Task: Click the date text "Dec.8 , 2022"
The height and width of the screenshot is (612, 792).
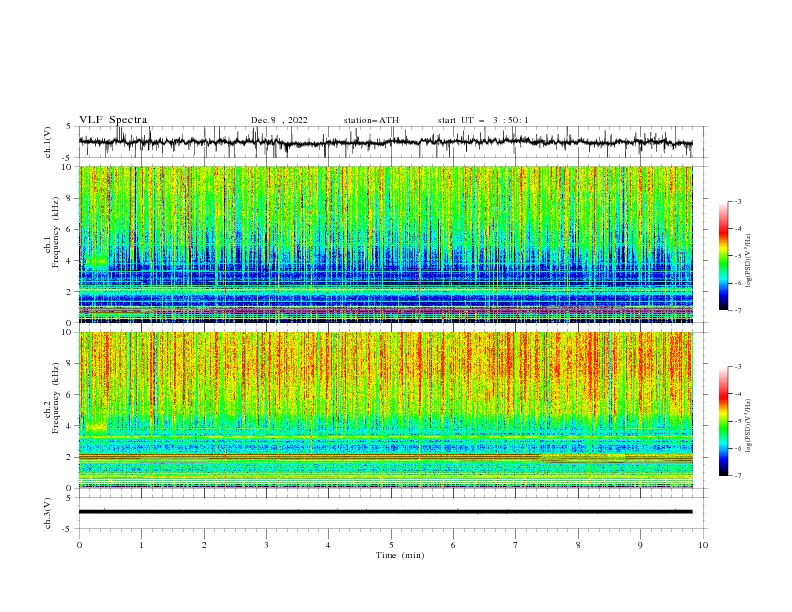Action: coord(279,120)
